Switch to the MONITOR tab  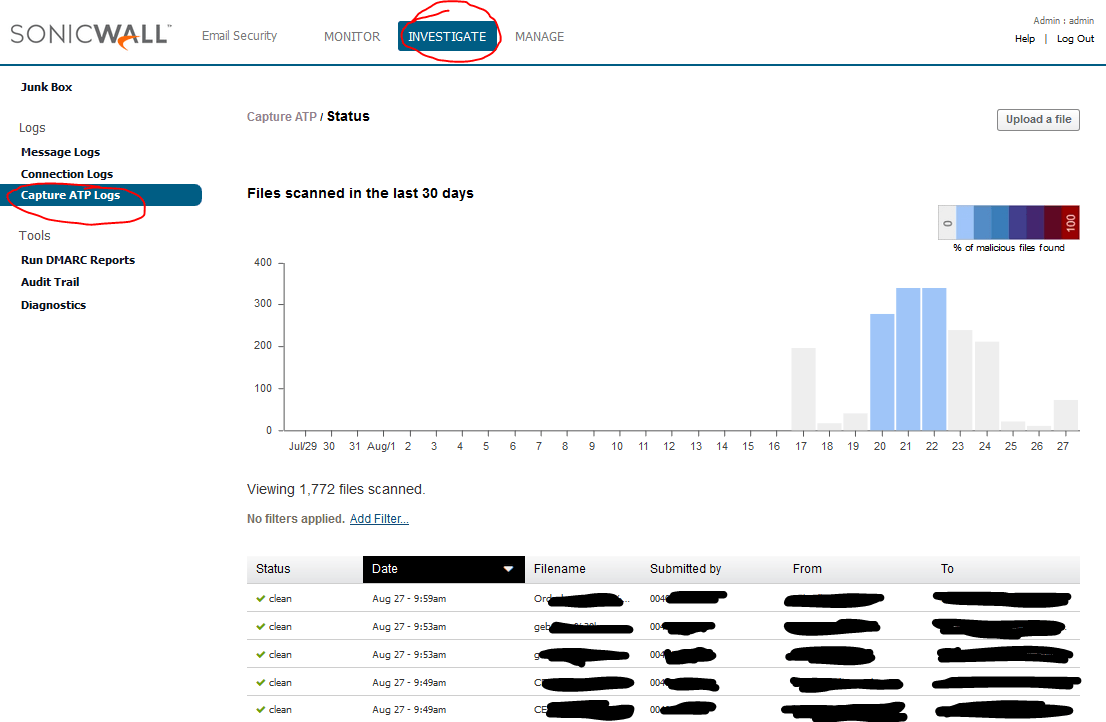pyautogui.click(x=352, y=37)
